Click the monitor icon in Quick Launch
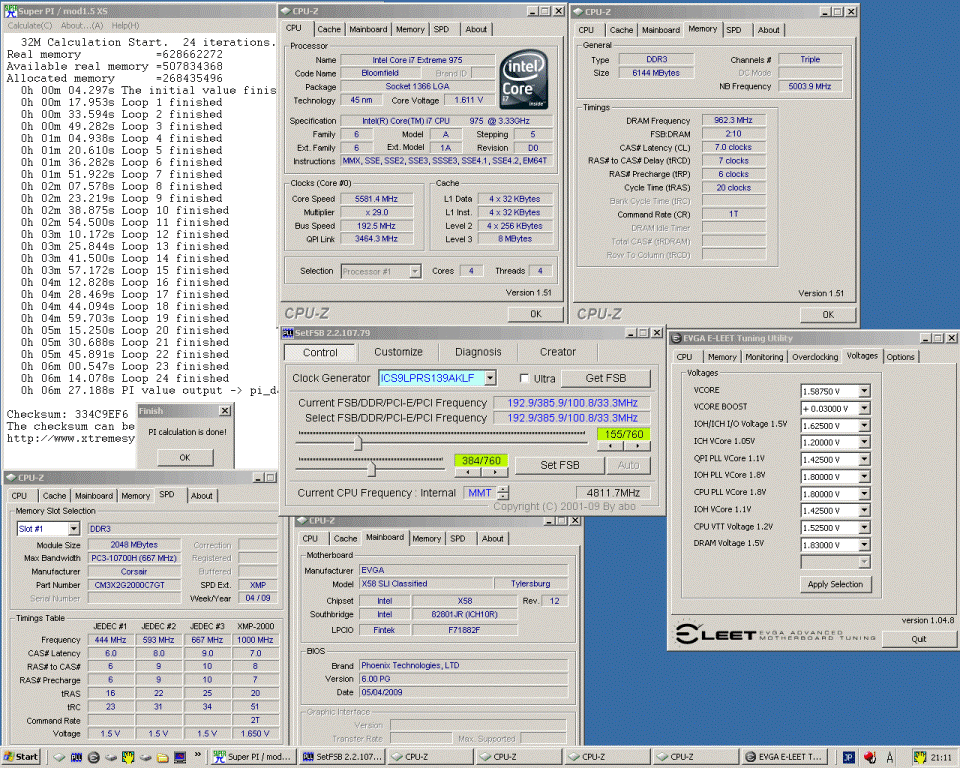This screenshot has width=960, height=768. tap(180, 757)
